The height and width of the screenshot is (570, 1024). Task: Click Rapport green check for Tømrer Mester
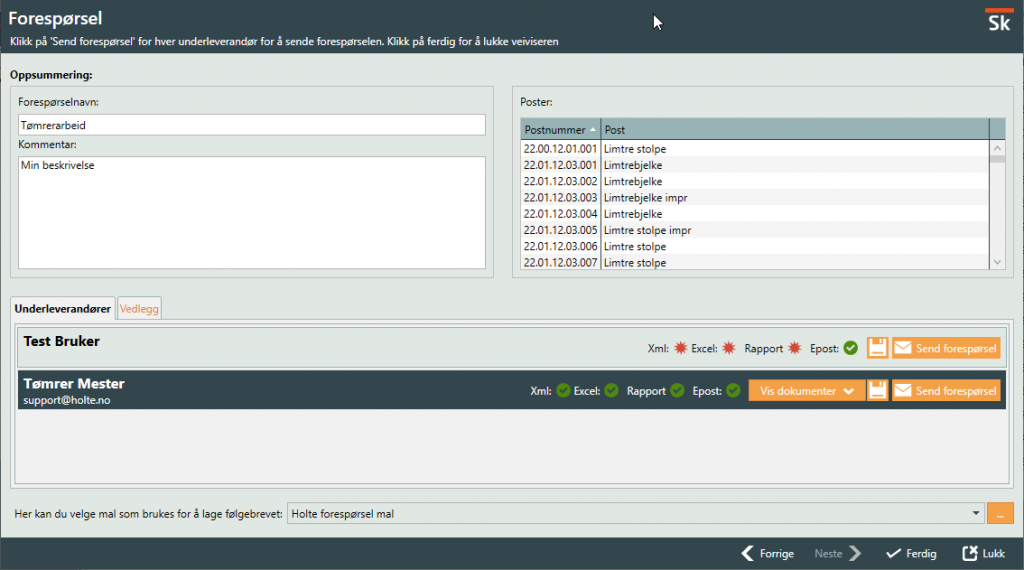(677, 391)
